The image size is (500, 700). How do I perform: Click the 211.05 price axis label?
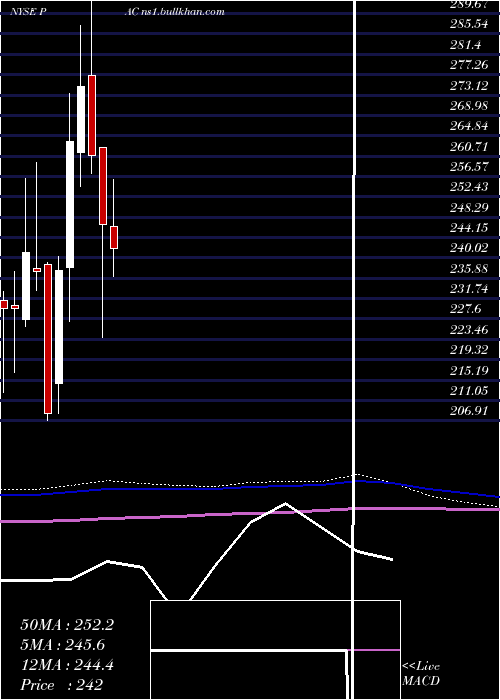click(469, 391)
